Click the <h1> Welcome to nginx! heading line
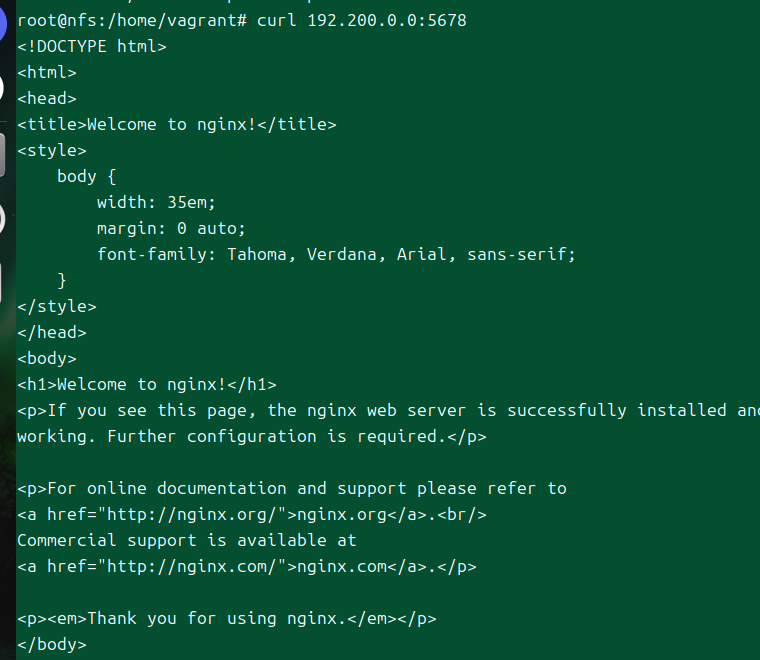The height and width of the screenshot is (660, 760). coord(147,384)
